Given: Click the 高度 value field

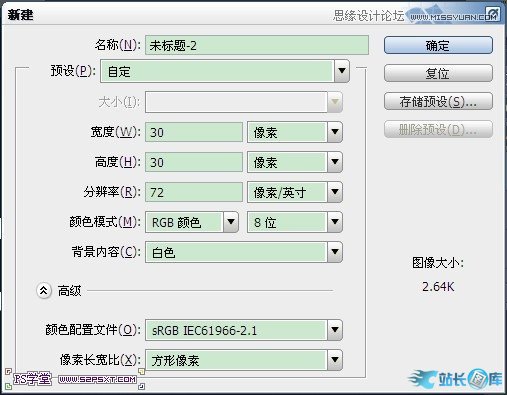Looking at the screenshot, I should 194,162.
